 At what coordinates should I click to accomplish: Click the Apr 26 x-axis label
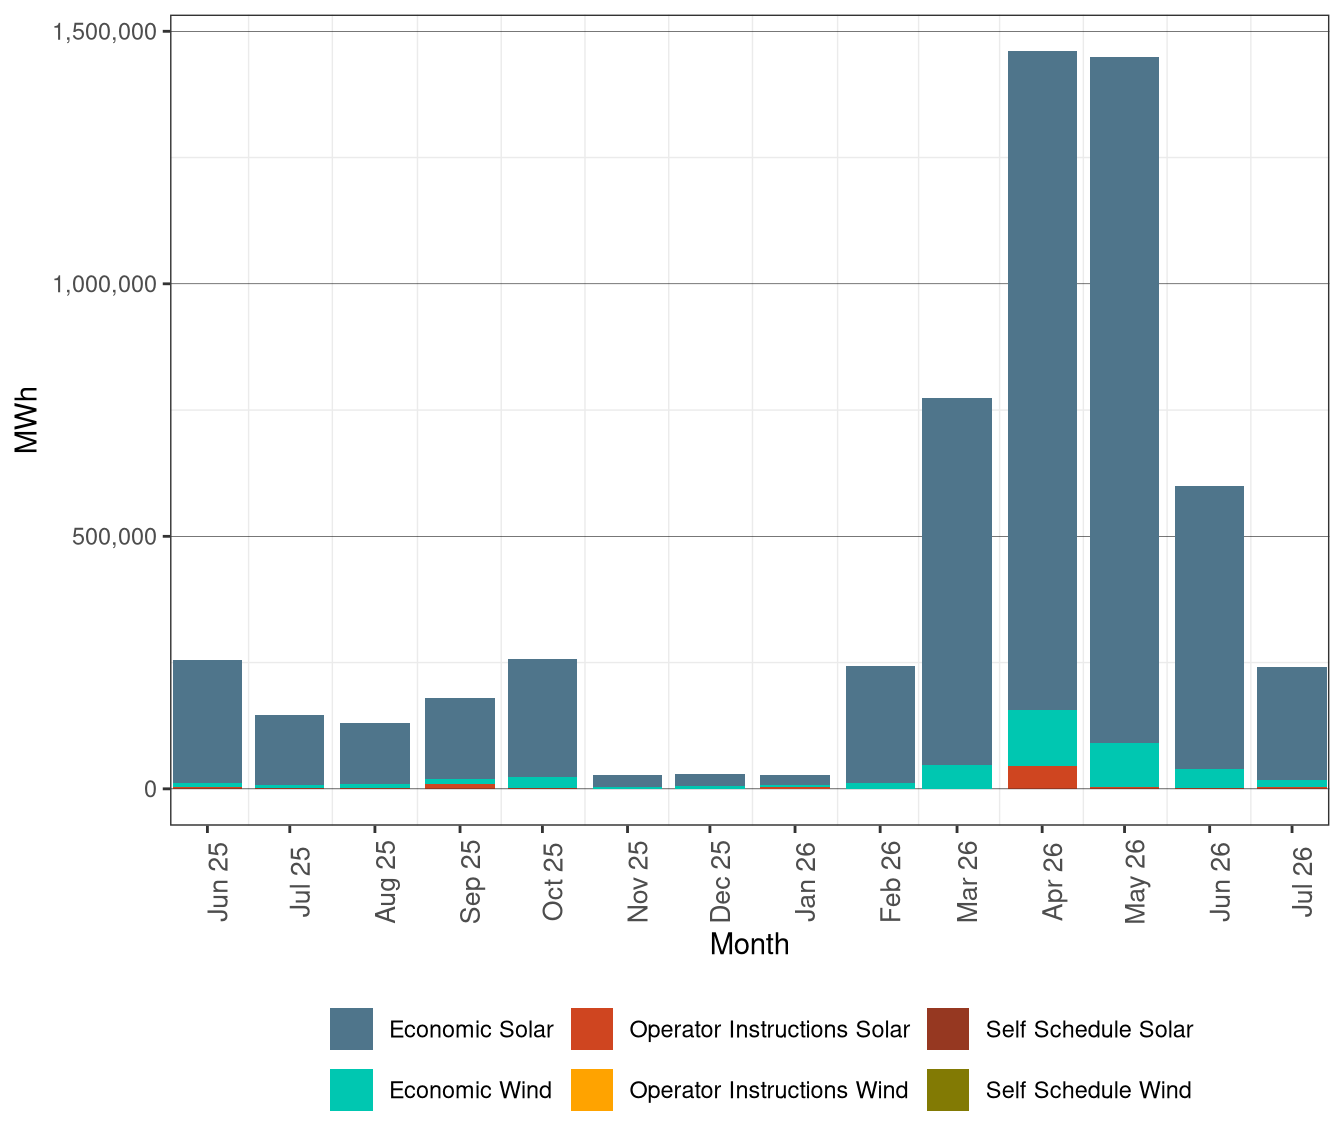1052,882
